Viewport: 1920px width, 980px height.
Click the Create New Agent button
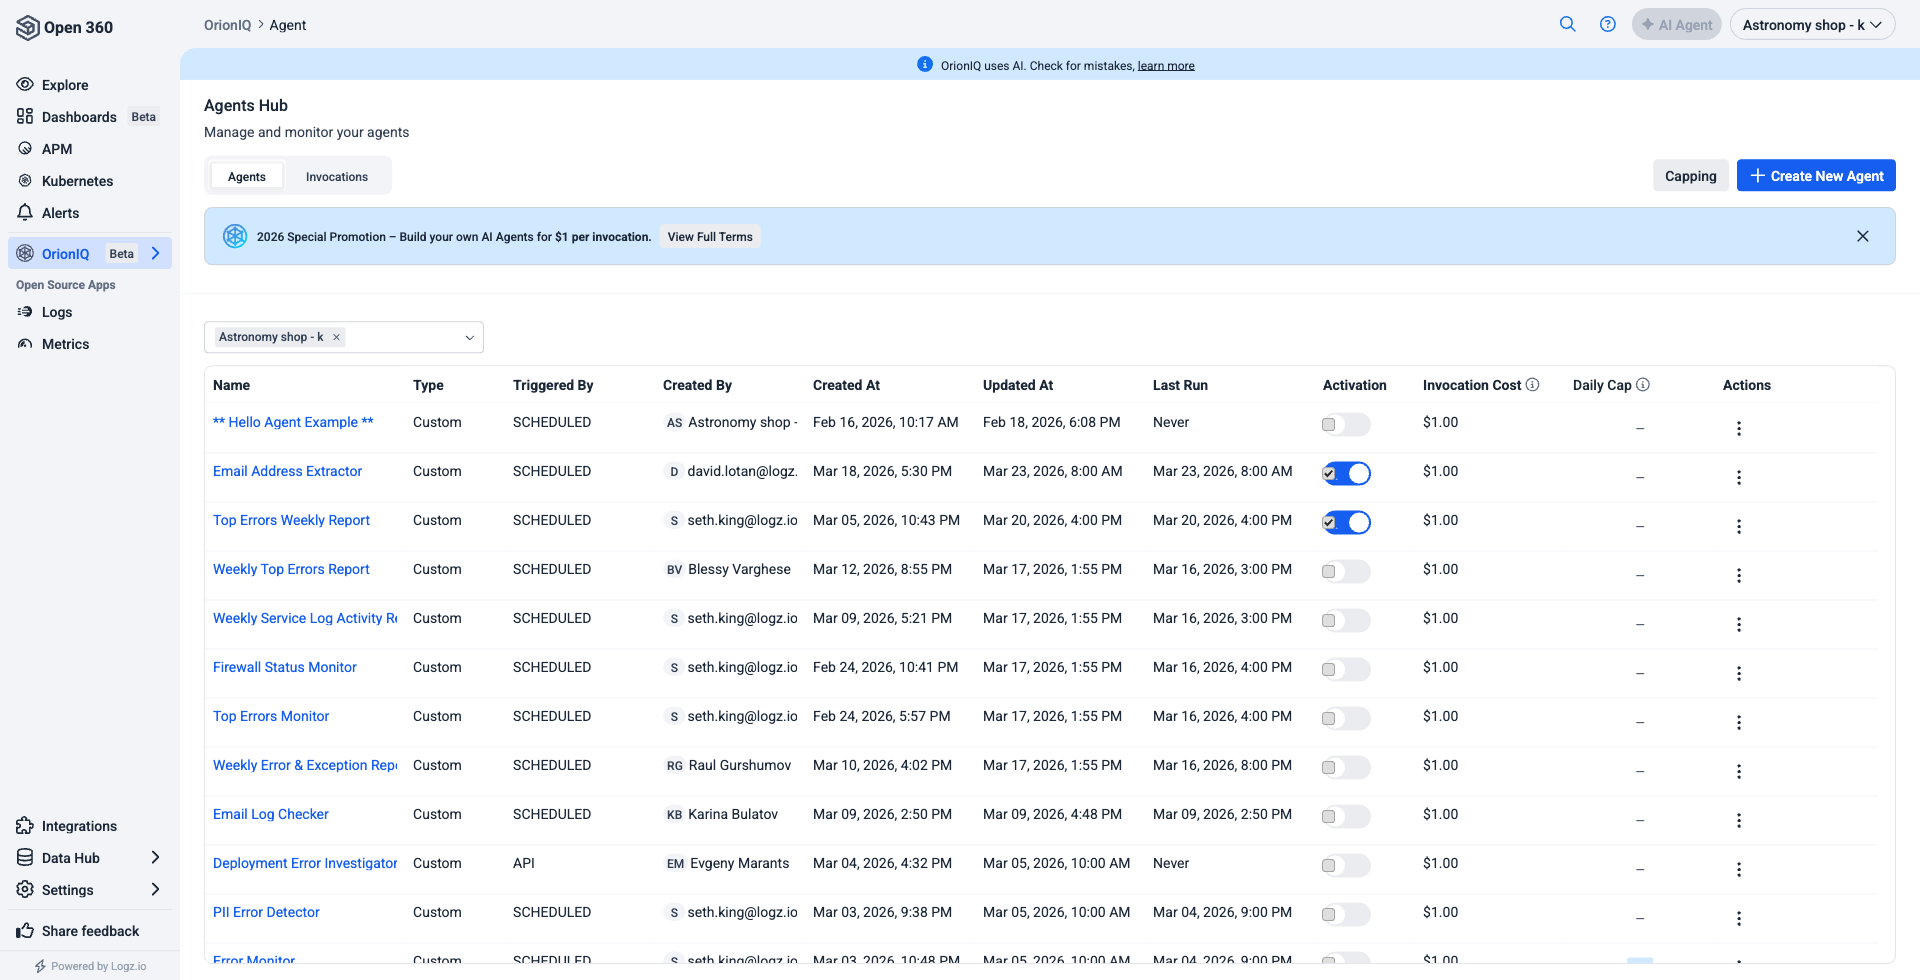[1815, 176]
